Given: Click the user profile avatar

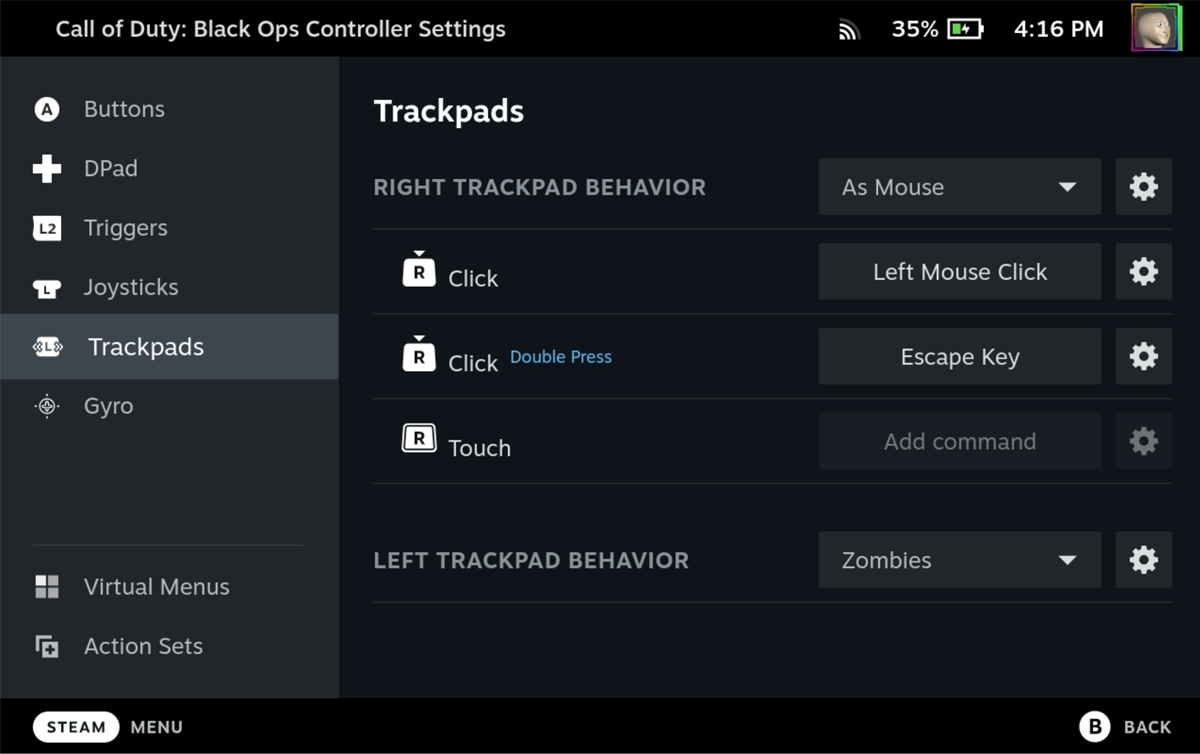Looking at the screenshot, I should 1156,28.
